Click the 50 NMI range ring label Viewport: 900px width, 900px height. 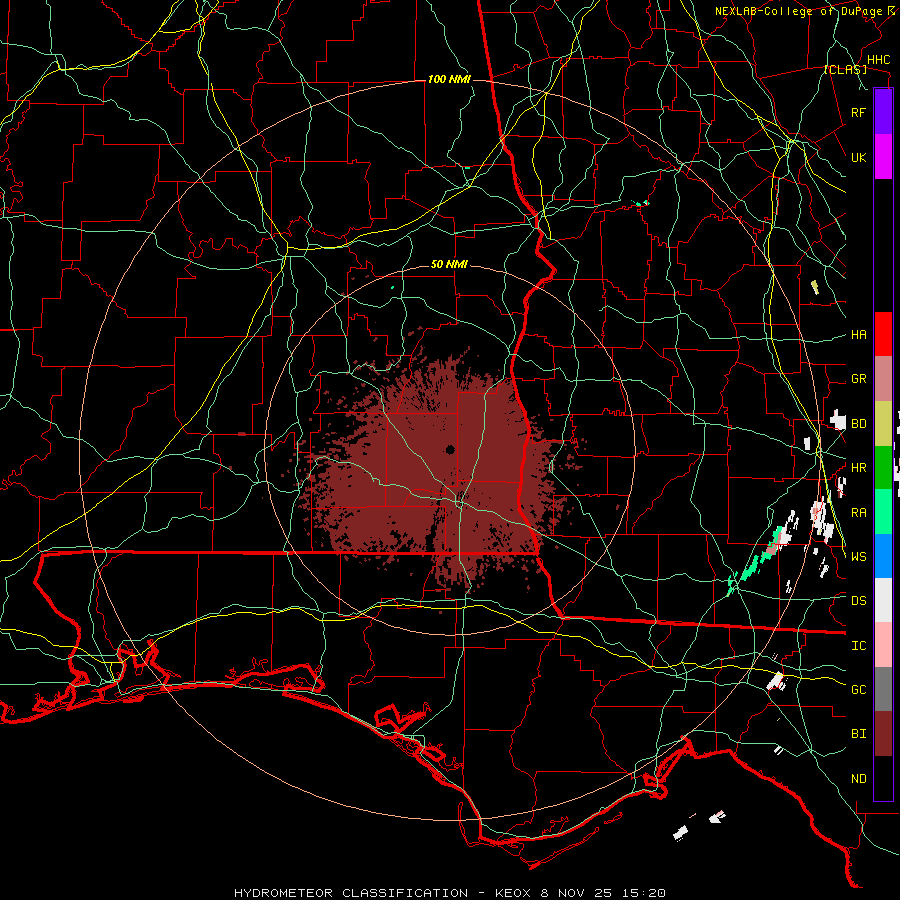tap(449, 265)
